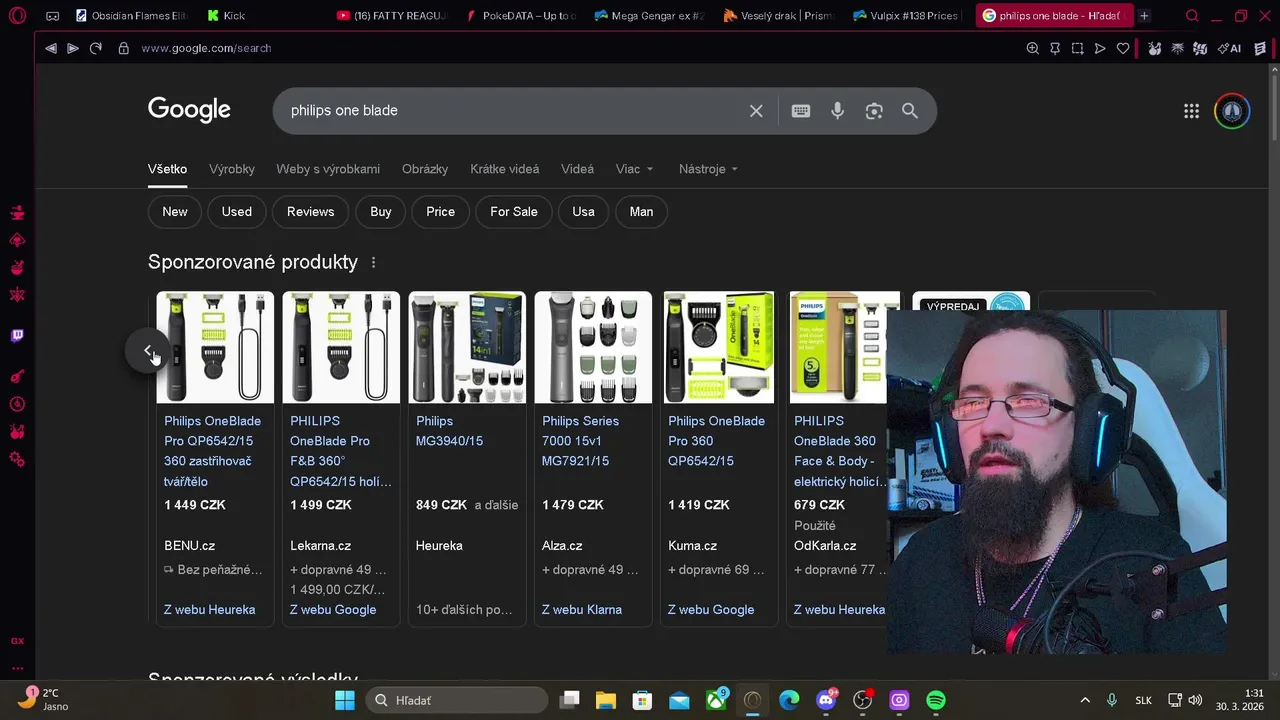Click the Usa filter chip
This screenshot has height=720, width=1280.
click(583, 212)
